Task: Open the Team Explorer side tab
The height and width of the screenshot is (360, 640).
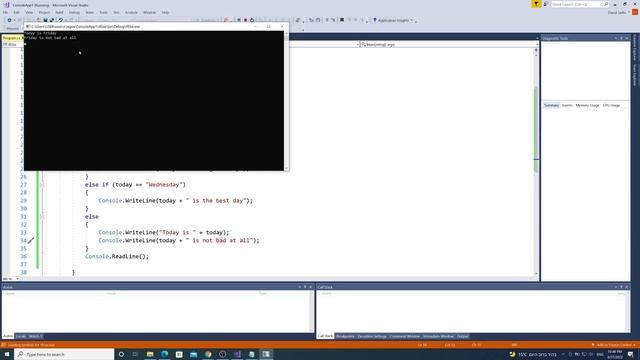Action: click(x=635, y=75)
